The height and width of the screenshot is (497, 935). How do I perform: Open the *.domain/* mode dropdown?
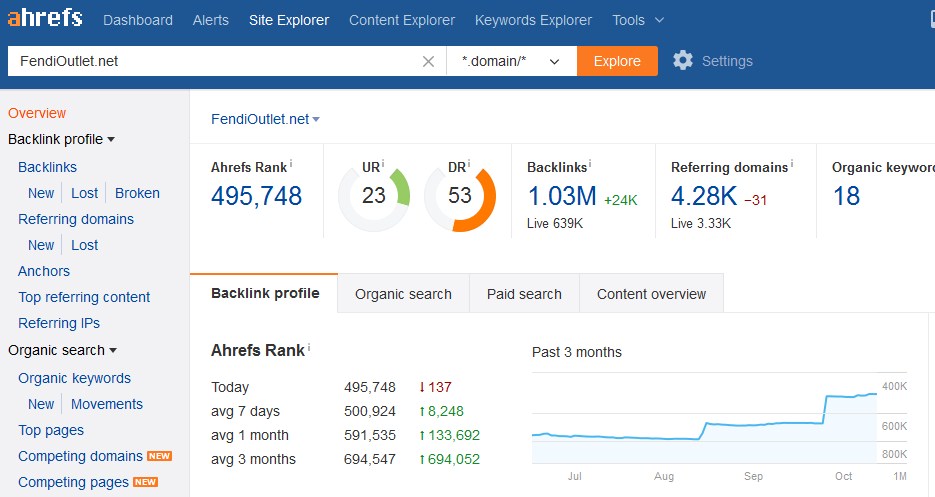(x=511, y=61)
